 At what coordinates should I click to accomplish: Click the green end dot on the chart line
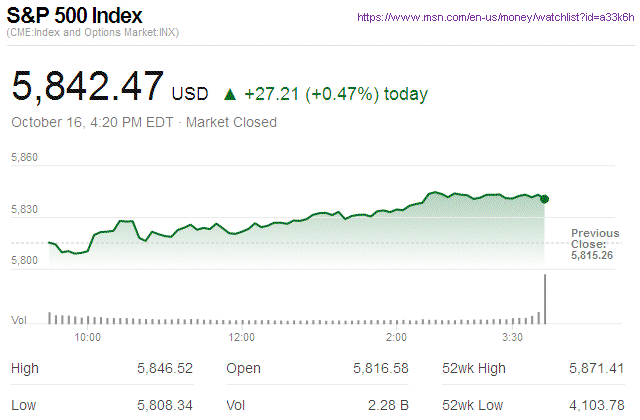click(x=544, y=199)
